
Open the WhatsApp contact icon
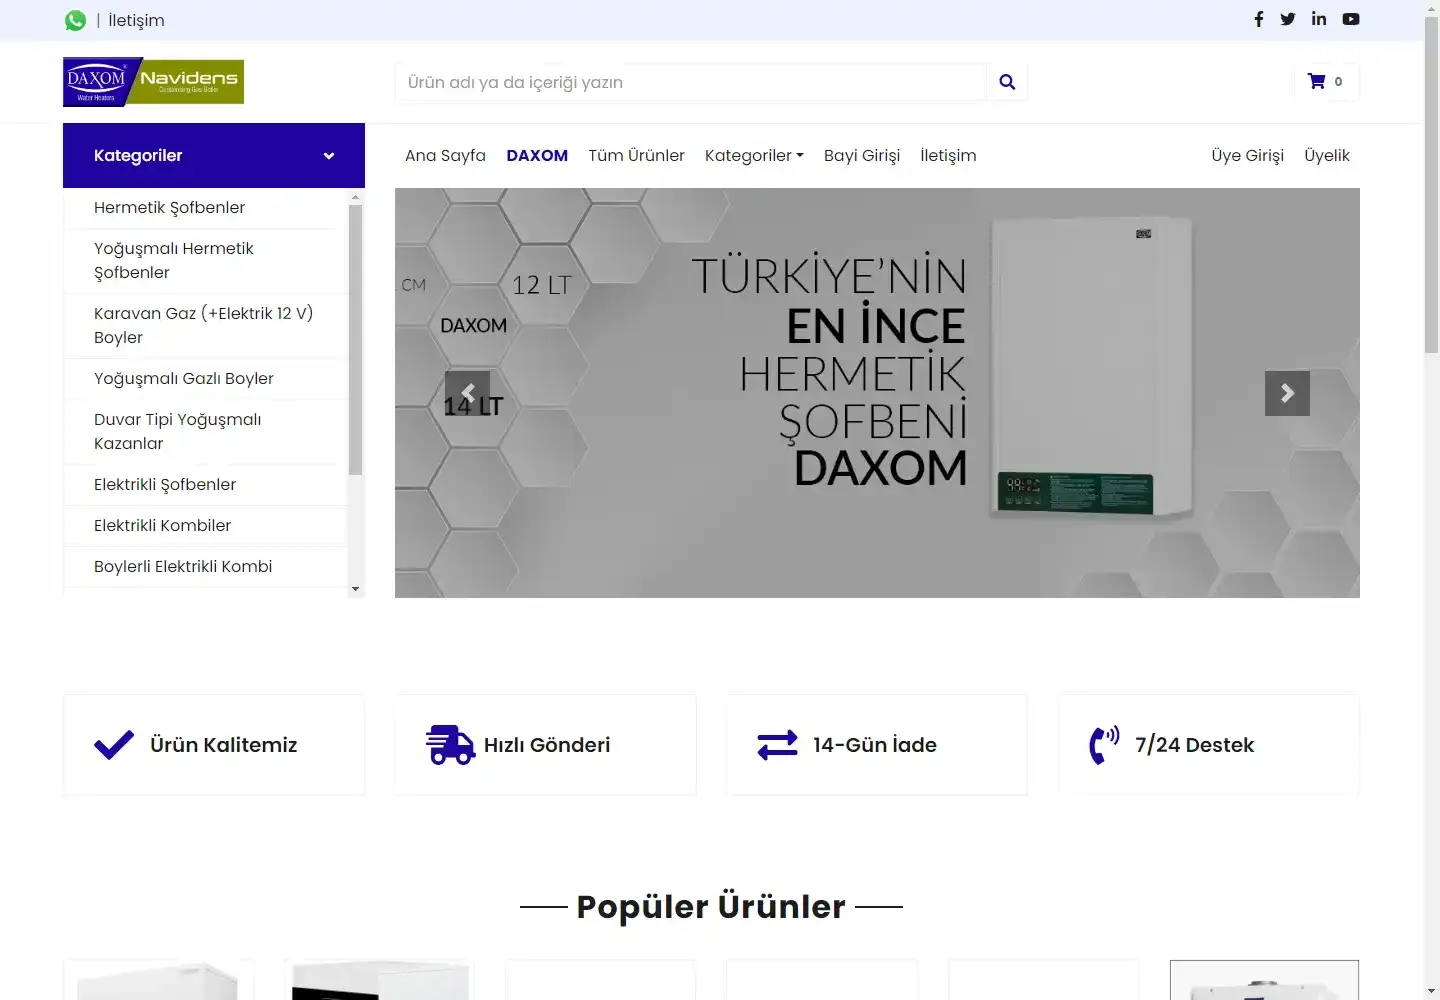[x=75, y=20]
